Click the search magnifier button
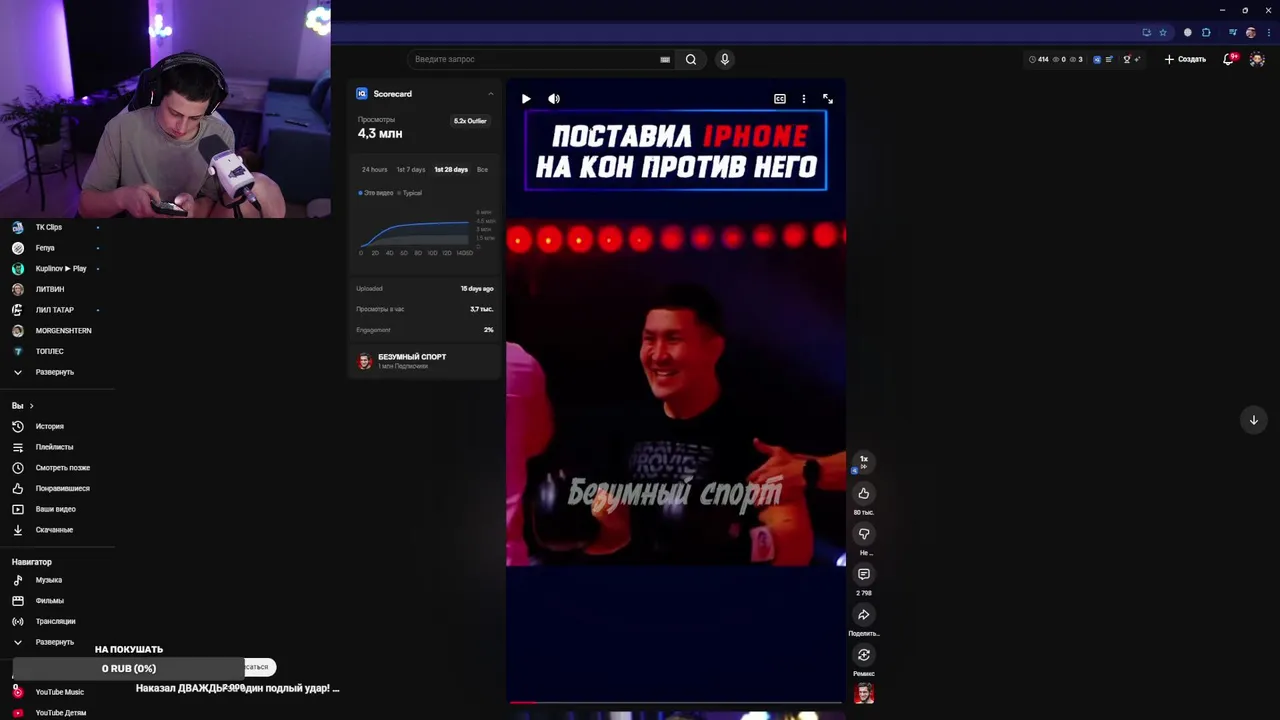This screenshot has width=1280, height=720. [691, 59]
